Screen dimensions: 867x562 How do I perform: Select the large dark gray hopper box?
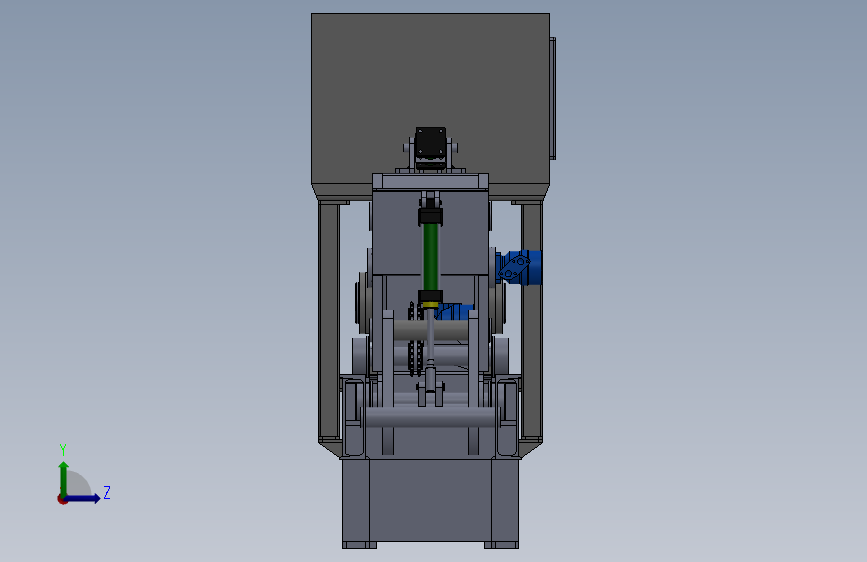430,100
